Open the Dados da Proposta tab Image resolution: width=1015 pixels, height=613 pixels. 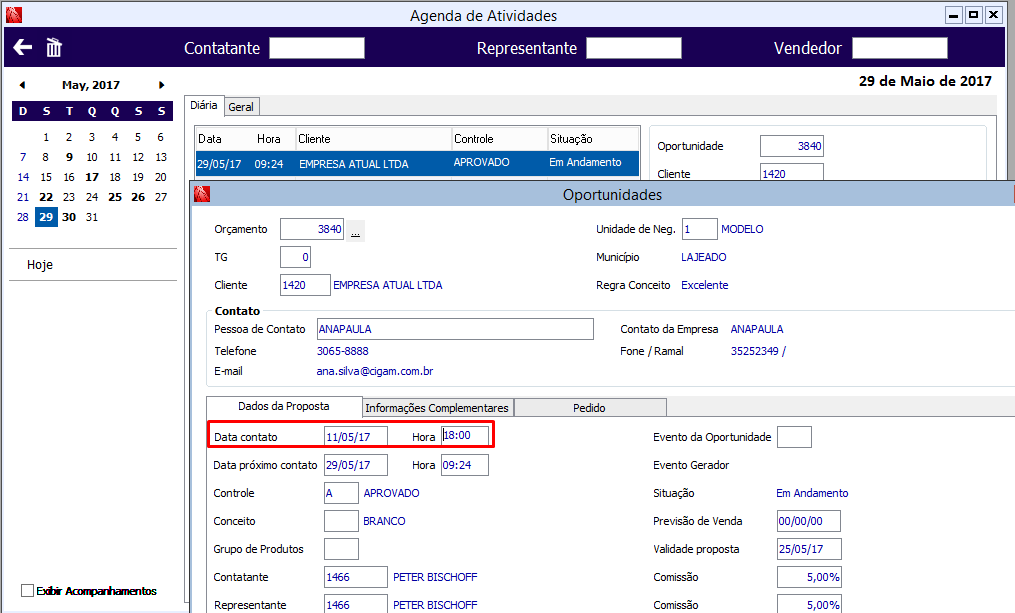coord(284,407)
